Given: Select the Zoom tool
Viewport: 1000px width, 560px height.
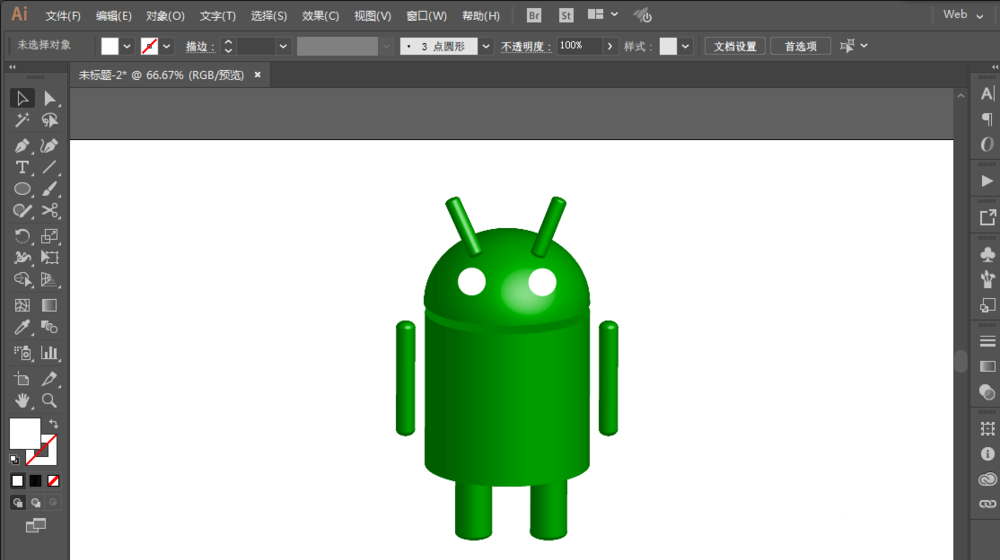Looking at the screenshot, I should [x=50, y=401].
